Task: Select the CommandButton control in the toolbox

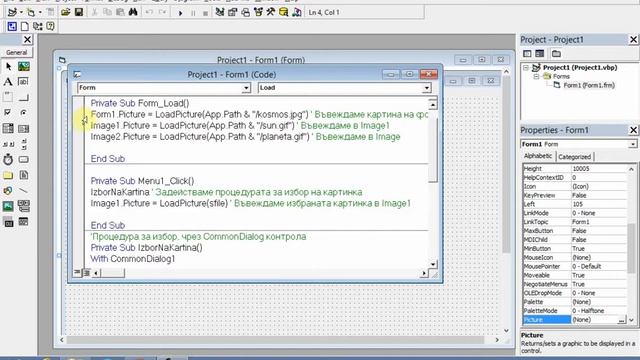Action: click(x=24, y=97)
